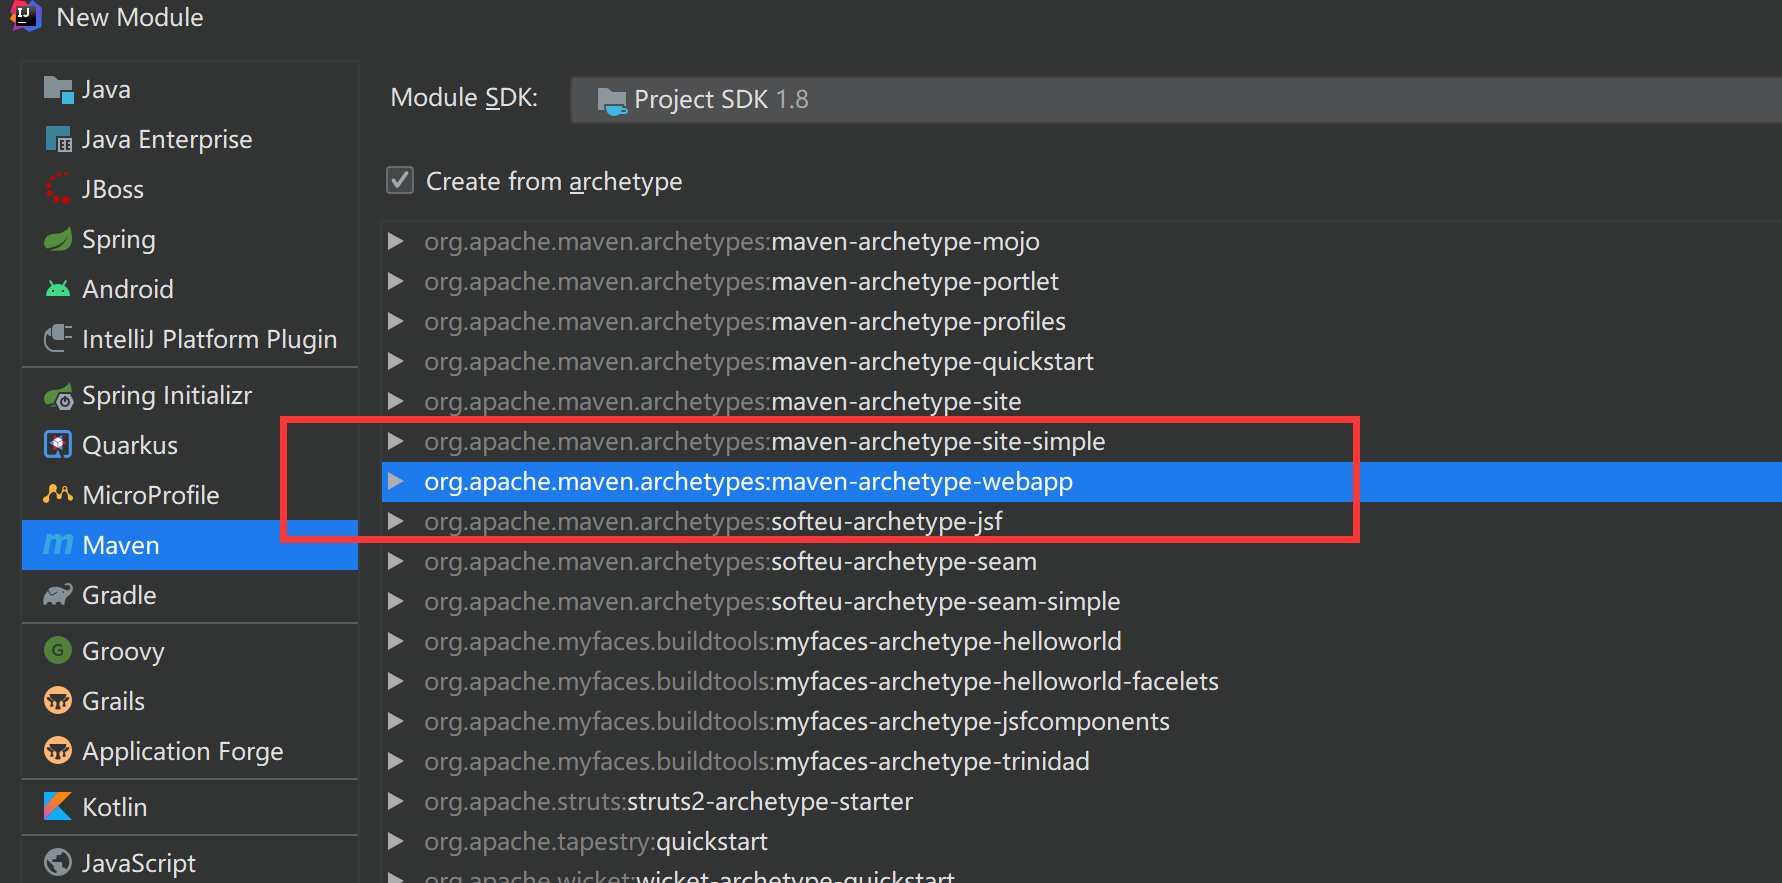1782x883 pixels.
Task: Click the JBoss red dotted icon
Action: (x=58, y=189)
